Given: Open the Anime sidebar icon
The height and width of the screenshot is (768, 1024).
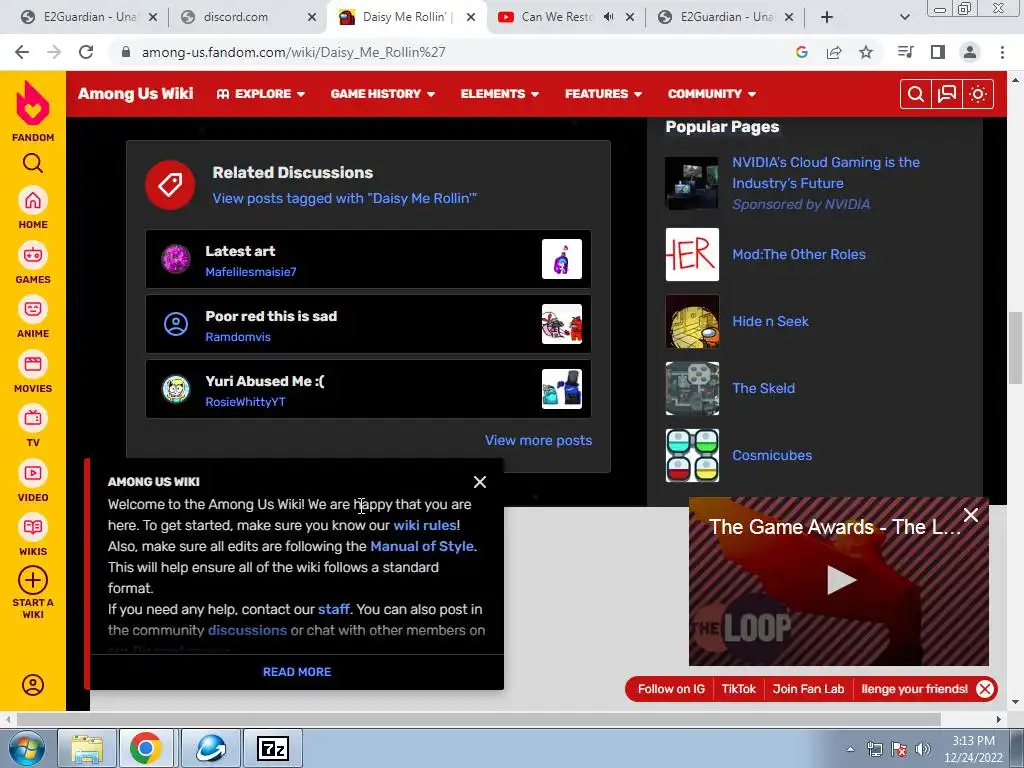Looking at the screenshot, I should point(33,310).
